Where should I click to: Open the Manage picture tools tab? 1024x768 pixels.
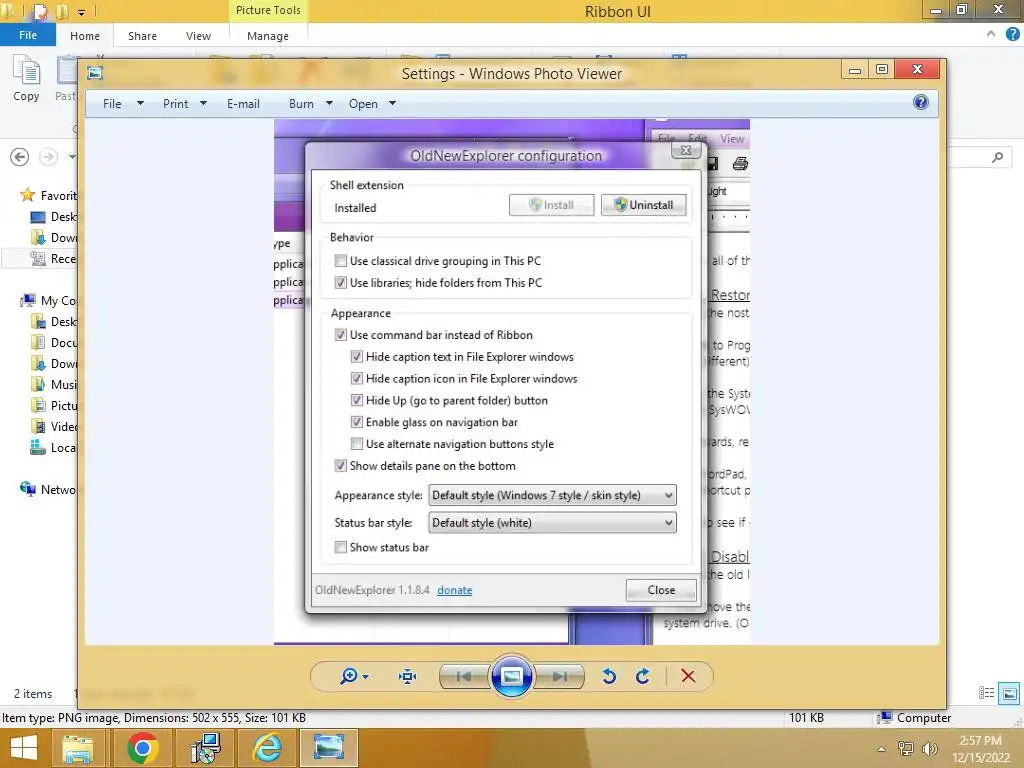(x=268, y=36)
